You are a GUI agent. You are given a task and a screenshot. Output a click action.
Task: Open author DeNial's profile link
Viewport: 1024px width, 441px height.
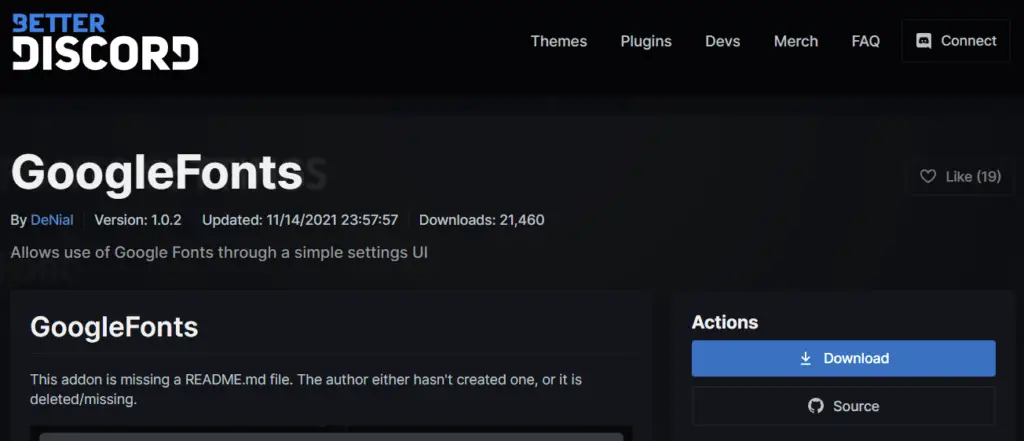52,220
